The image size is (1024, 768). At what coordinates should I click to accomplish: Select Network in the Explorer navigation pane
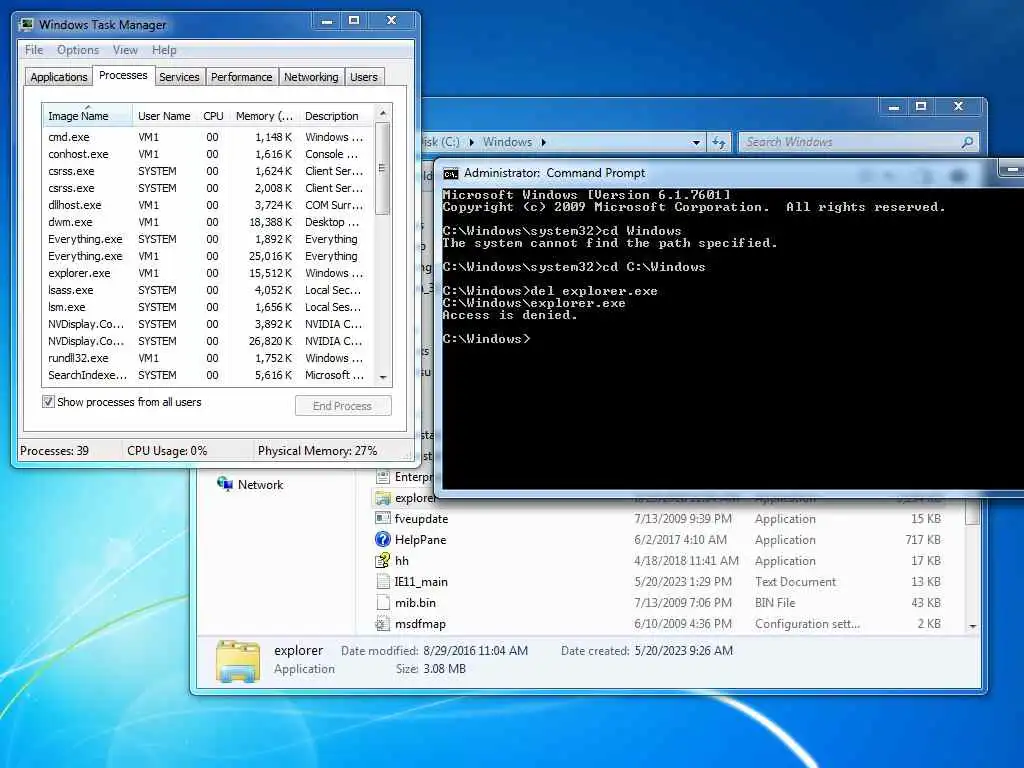pos(260,485)
